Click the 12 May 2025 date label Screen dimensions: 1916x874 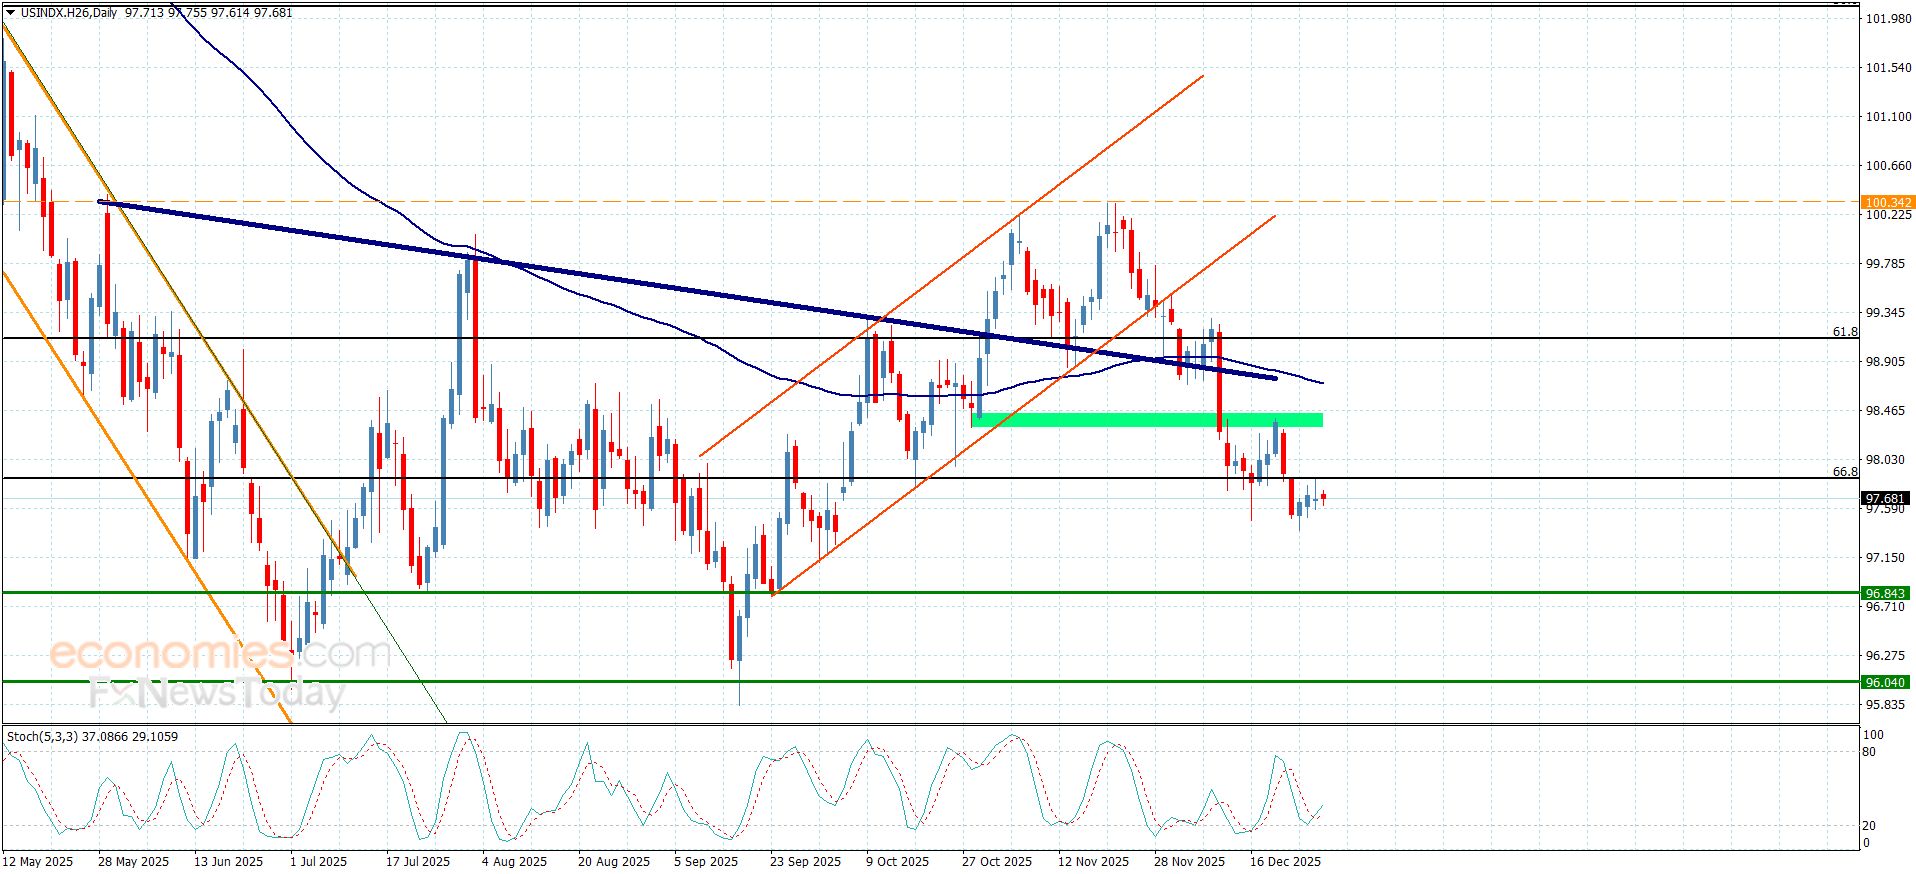[38, 861]
